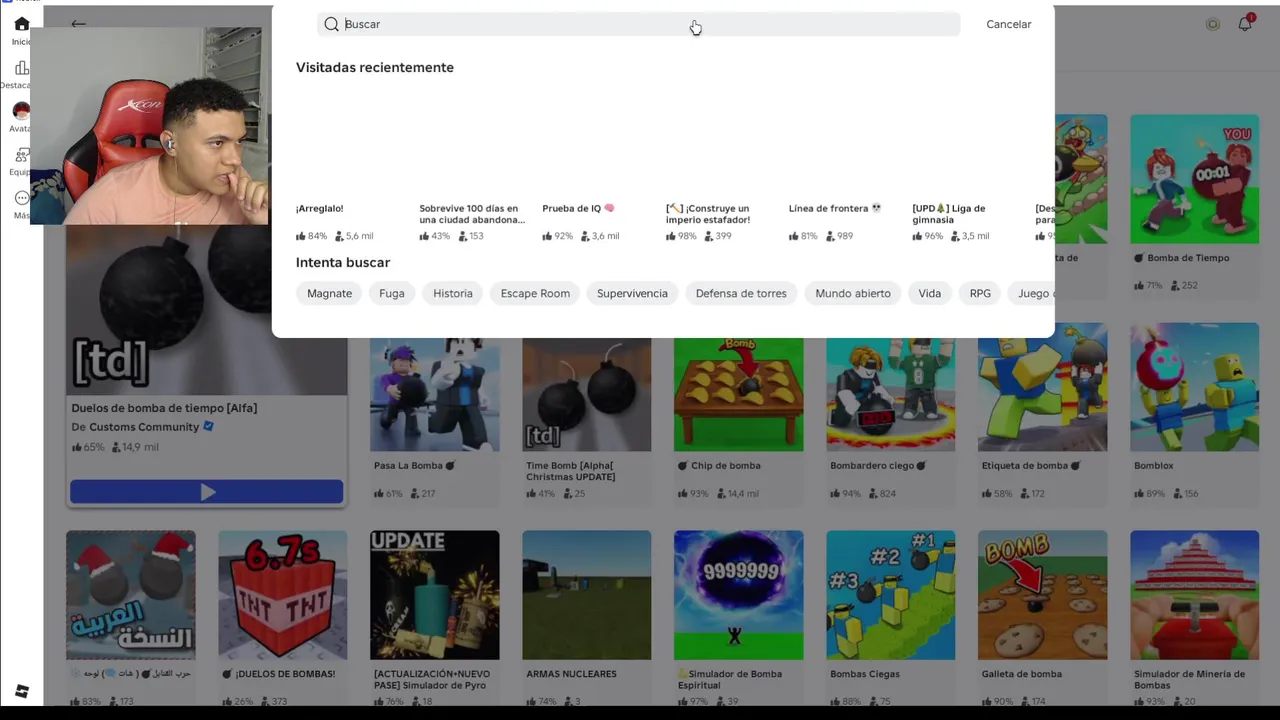Screen dimensions: 1280x720
Task: Click the Equipo group icon in sidebar
Action: pos(21,156)
